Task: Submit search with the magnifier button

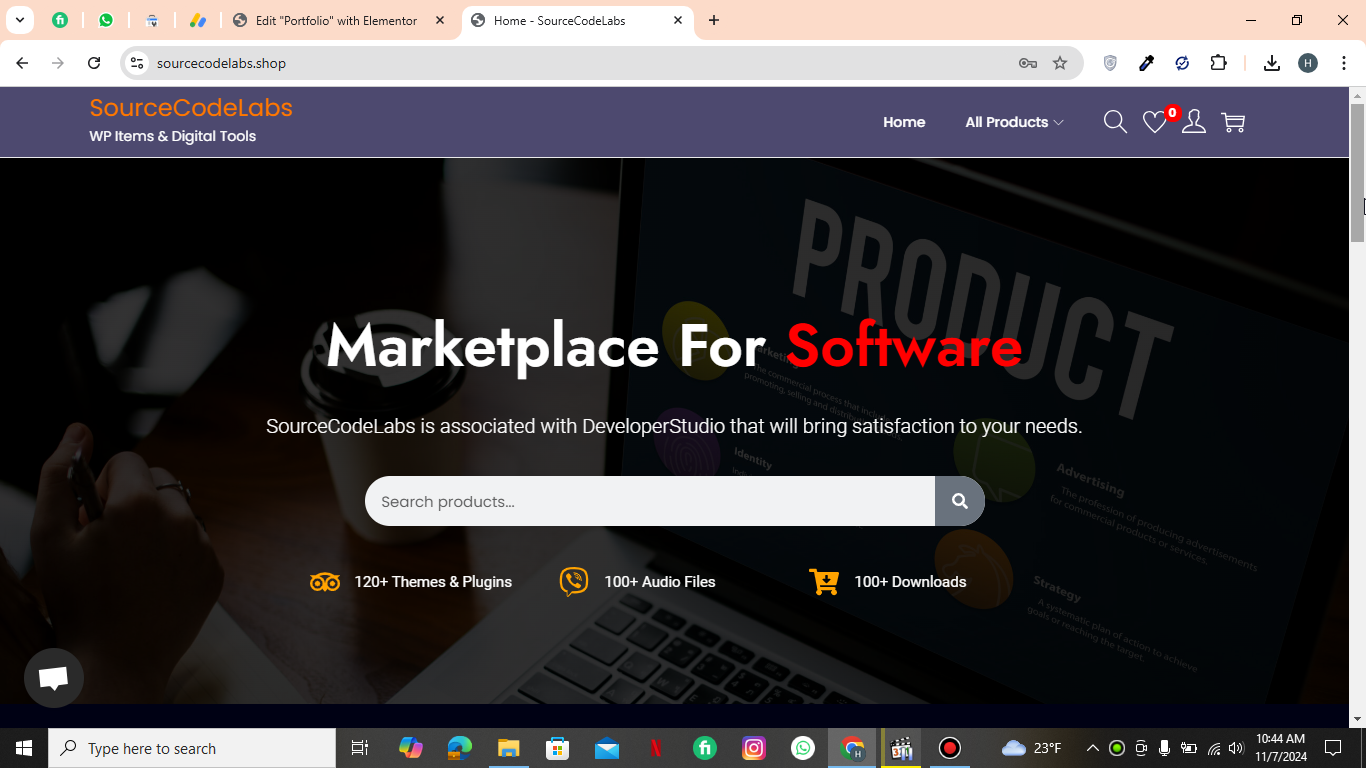Action: 960,501
